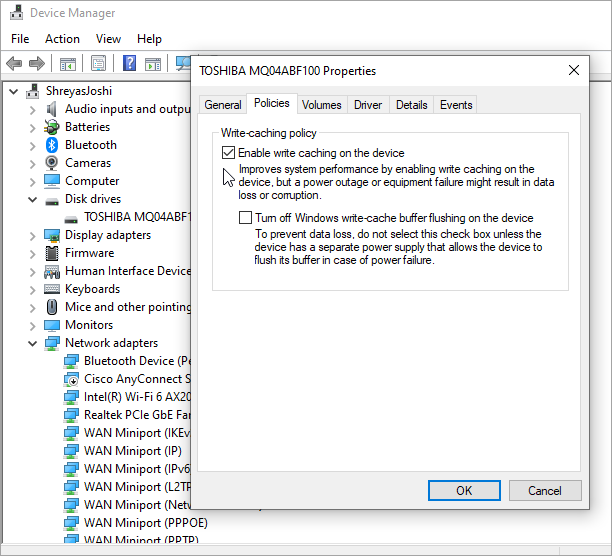612x556 pixels.
Task: Click the Bluetooth category icon
Action: (x=52, y=145)
